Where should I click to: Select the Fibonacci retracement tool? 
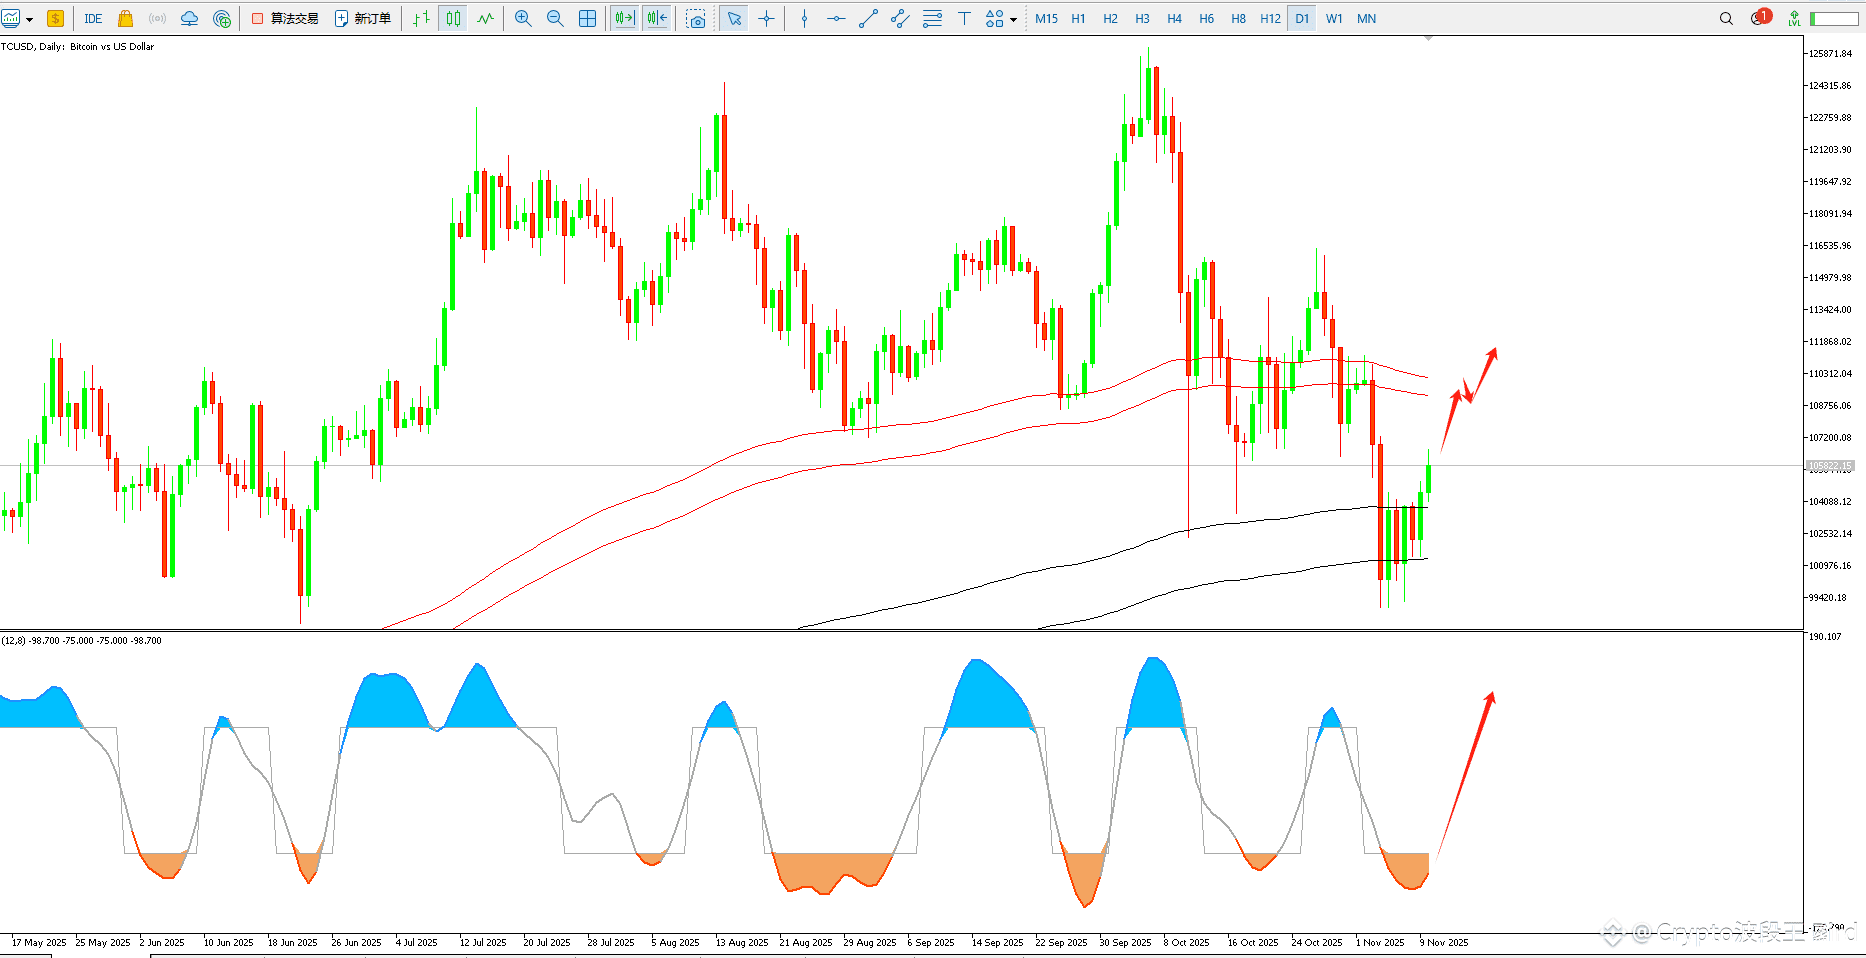tap(932, 18)
